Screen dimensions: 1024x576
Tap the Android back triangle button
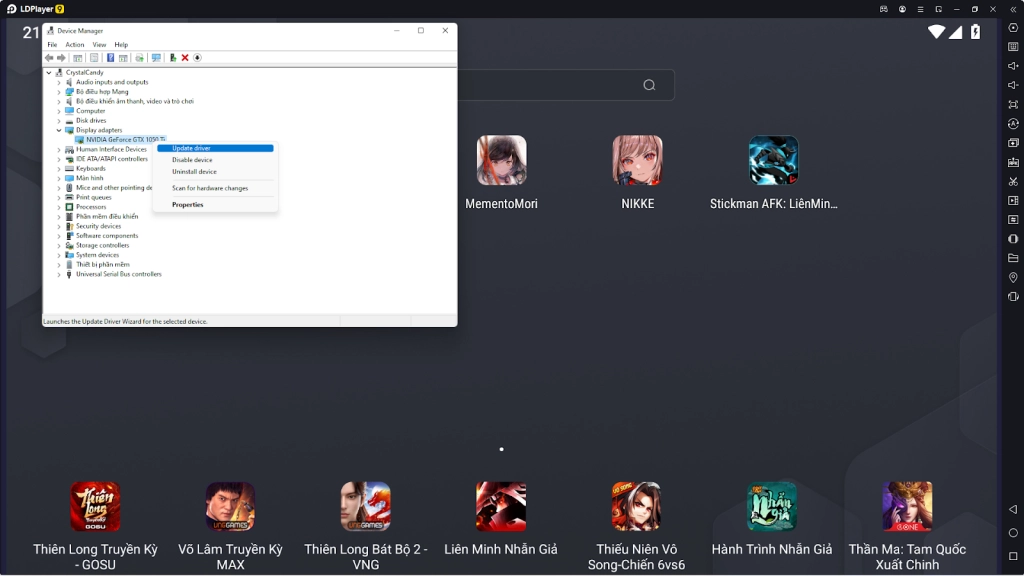(x=1013, y=509)
